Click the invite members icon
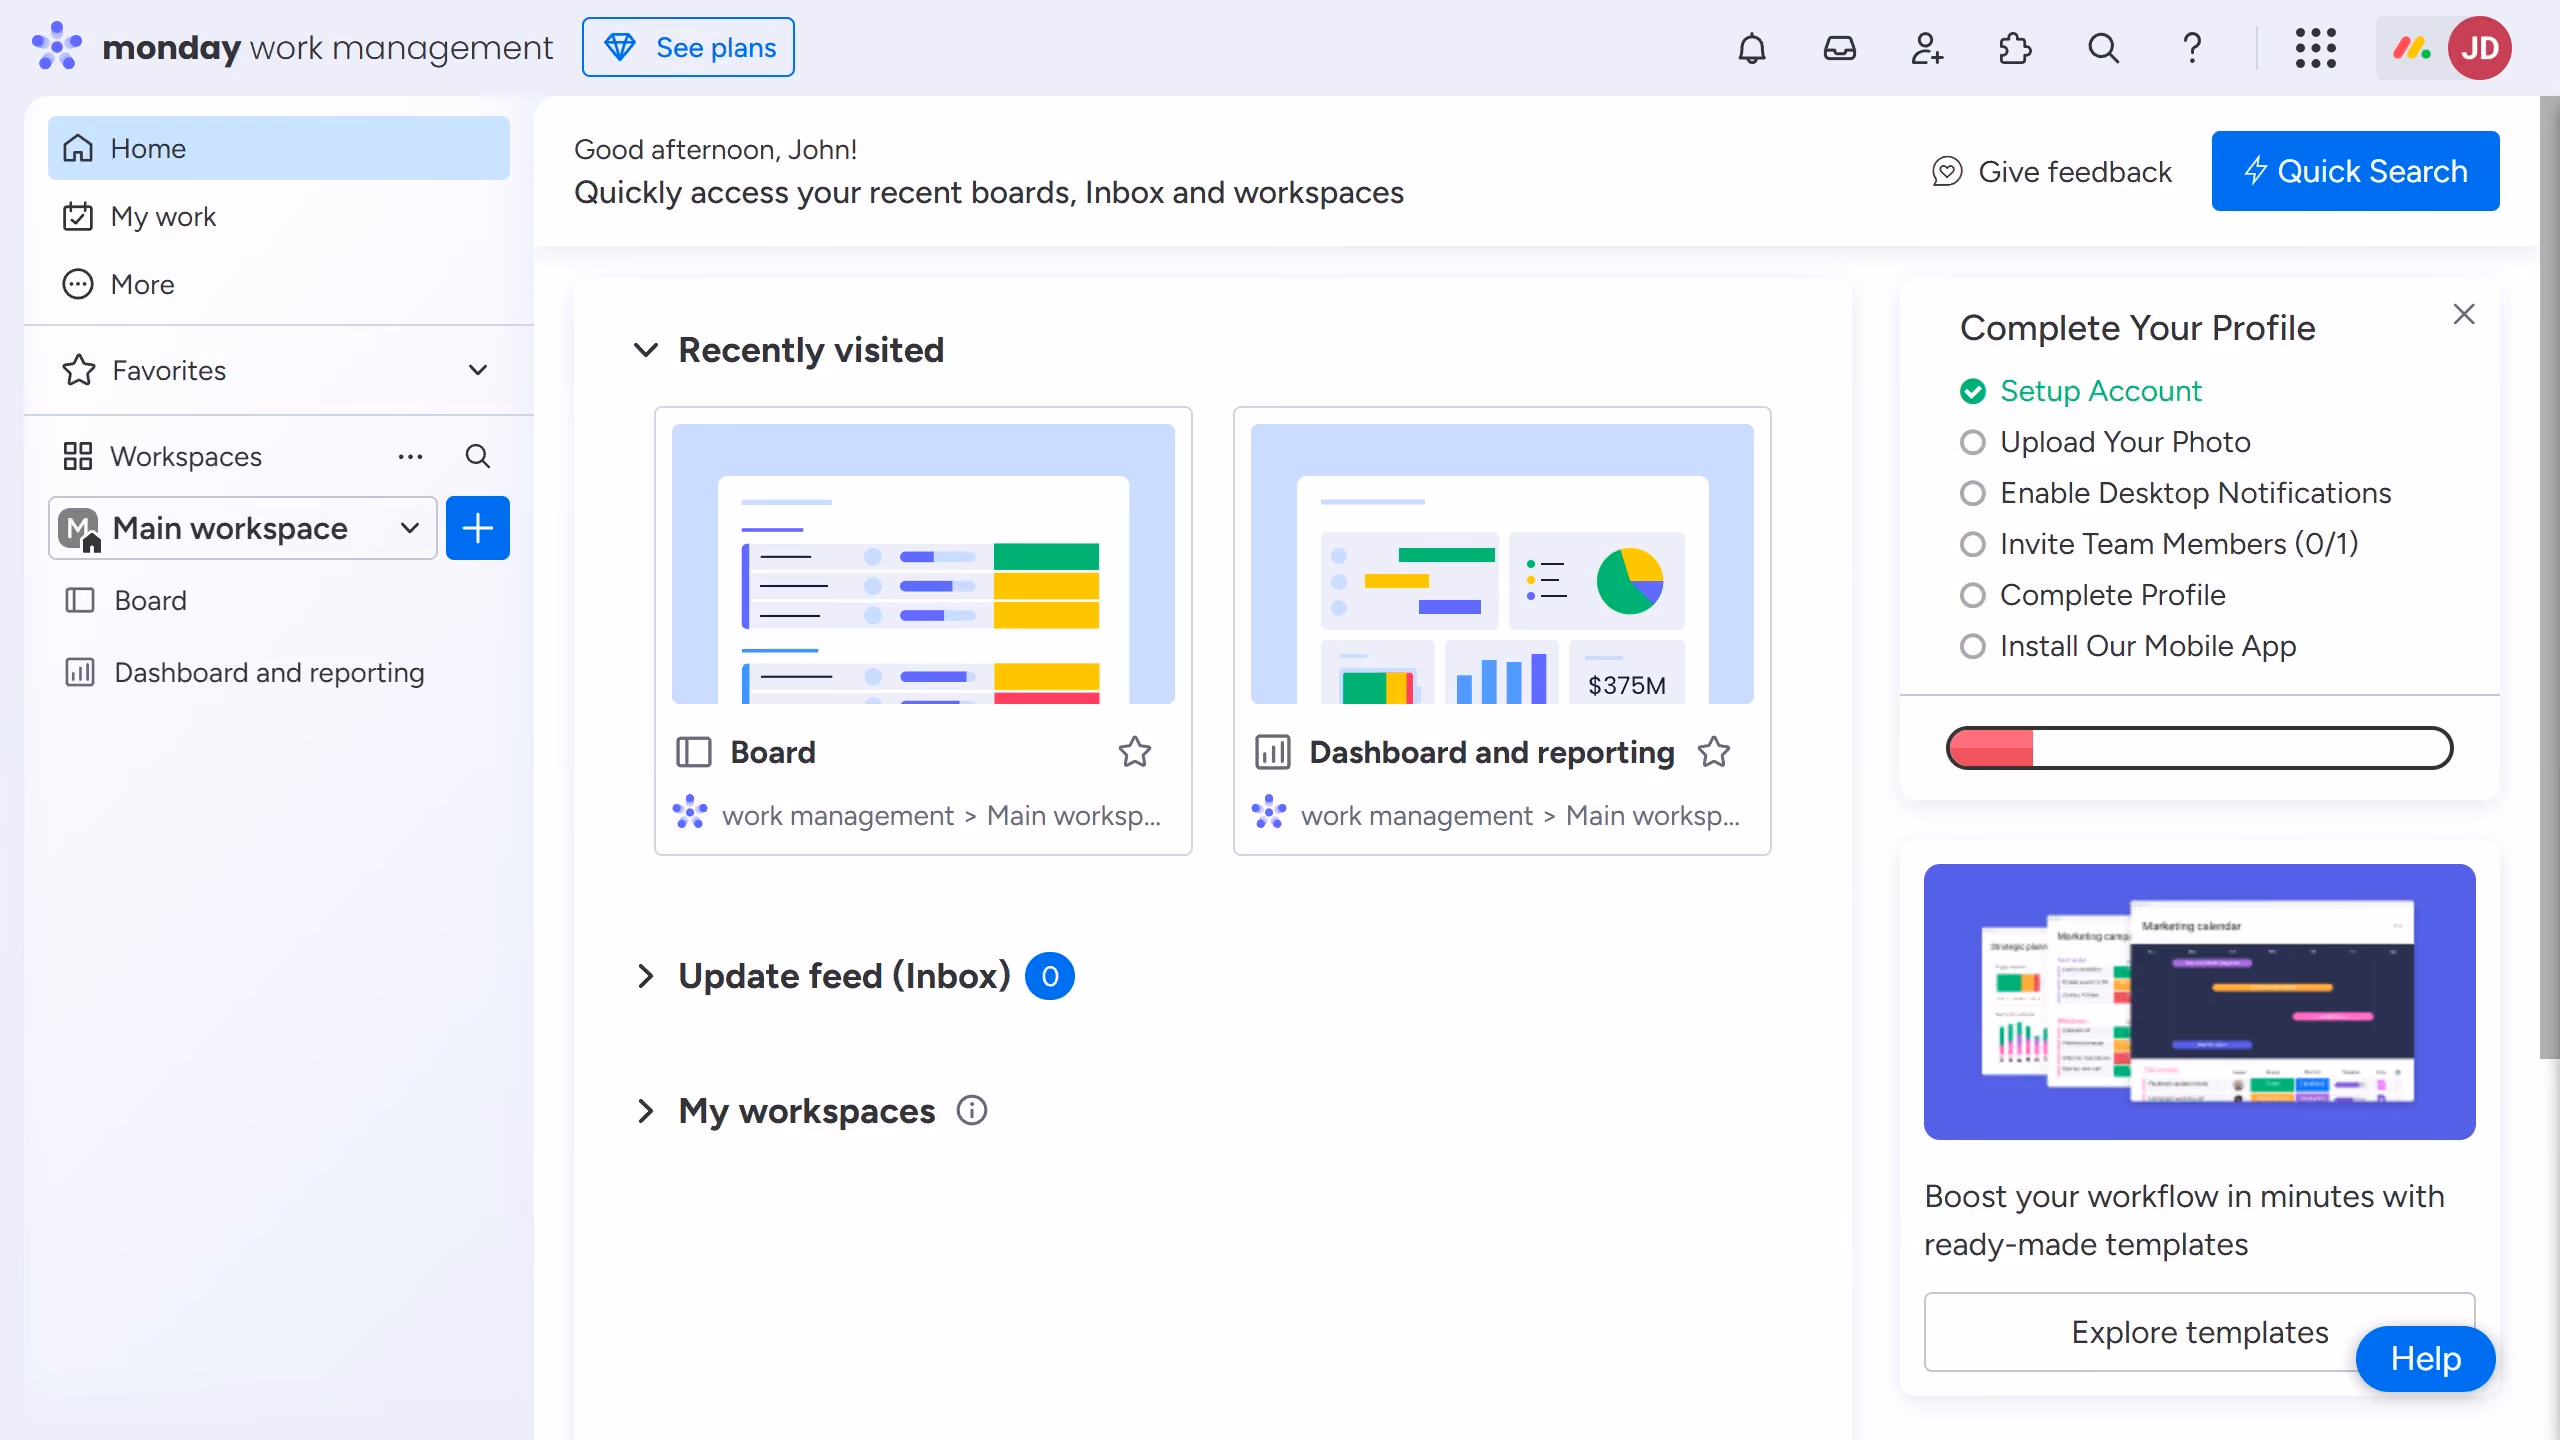The image size is (2560, 1440). click(x=1927, y=48)
